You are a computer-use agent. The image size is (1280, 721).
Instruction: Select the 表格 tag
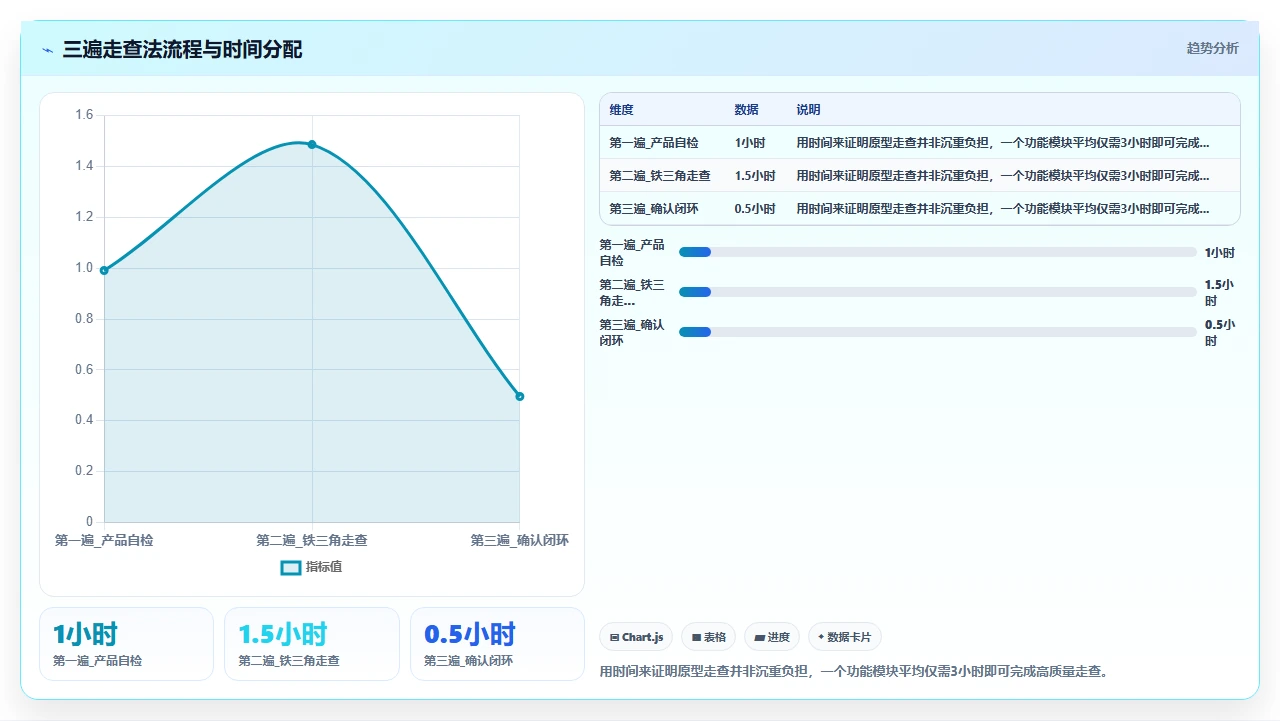[x=709, y=637]
